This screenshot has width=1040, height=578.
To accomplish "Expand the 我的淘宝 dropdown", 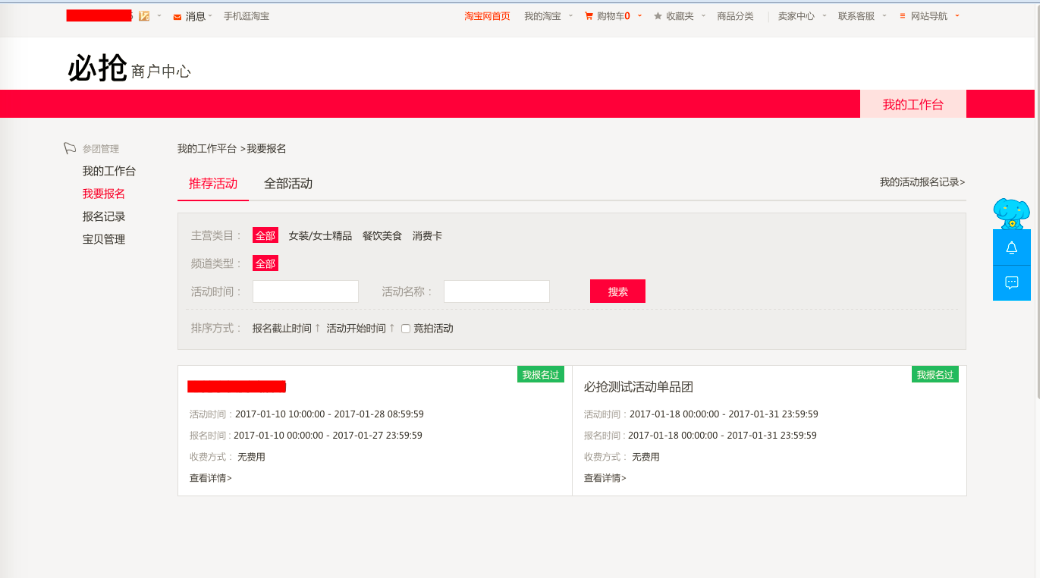I will pyautogui.click(x=547, y=16).
